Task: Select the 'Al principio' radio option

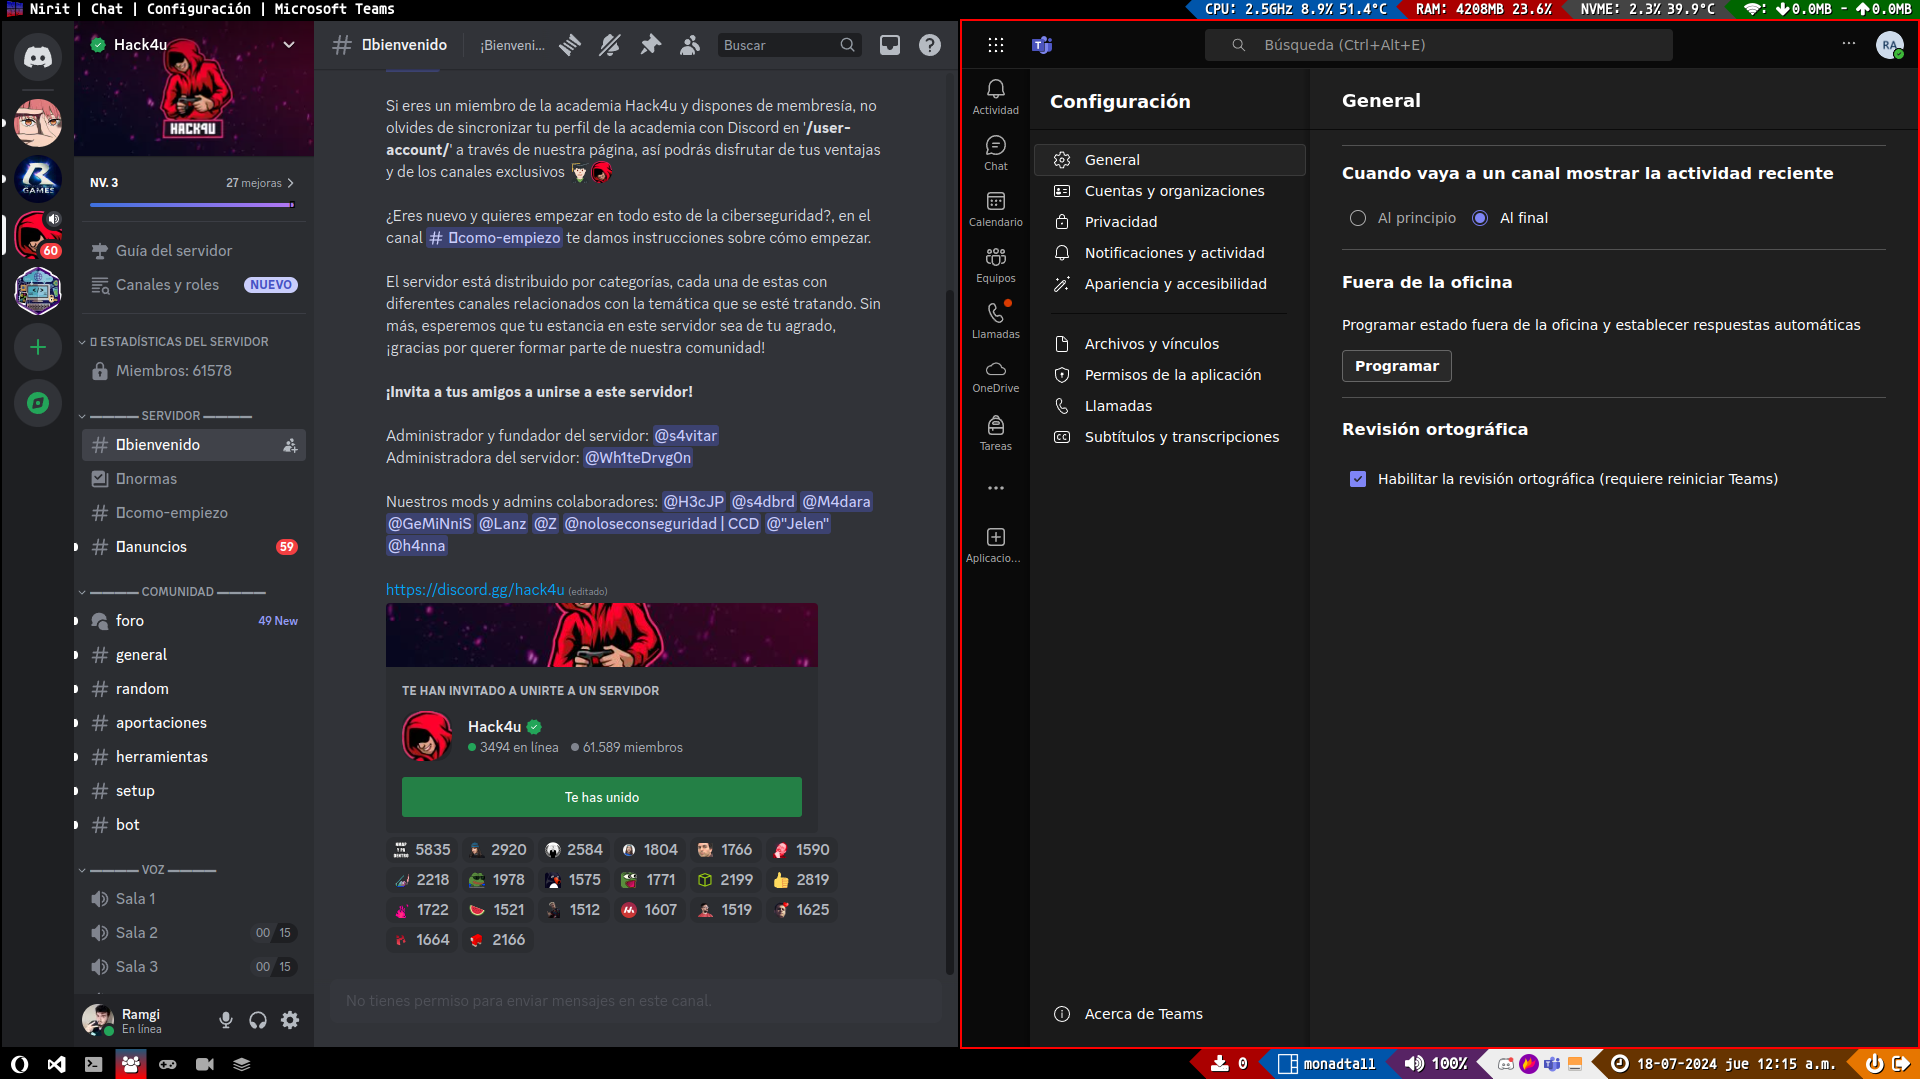Action: [1358, 218]
